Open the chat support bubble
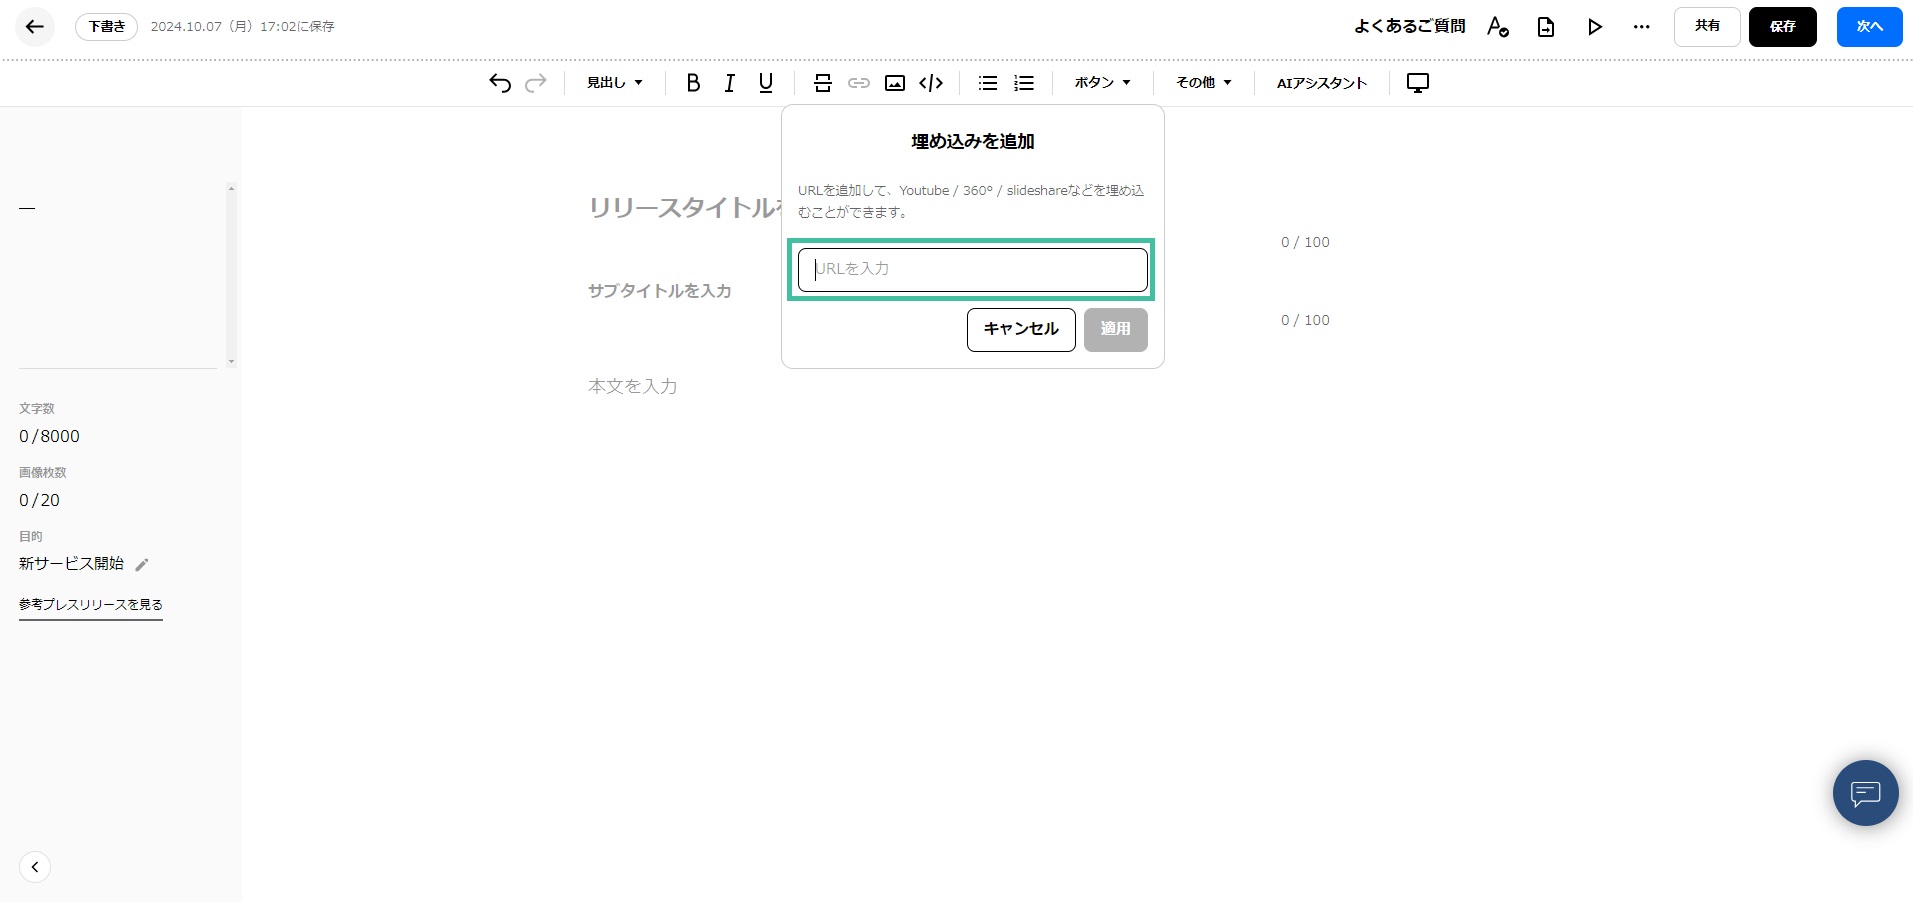 [x=1865, y=793]
